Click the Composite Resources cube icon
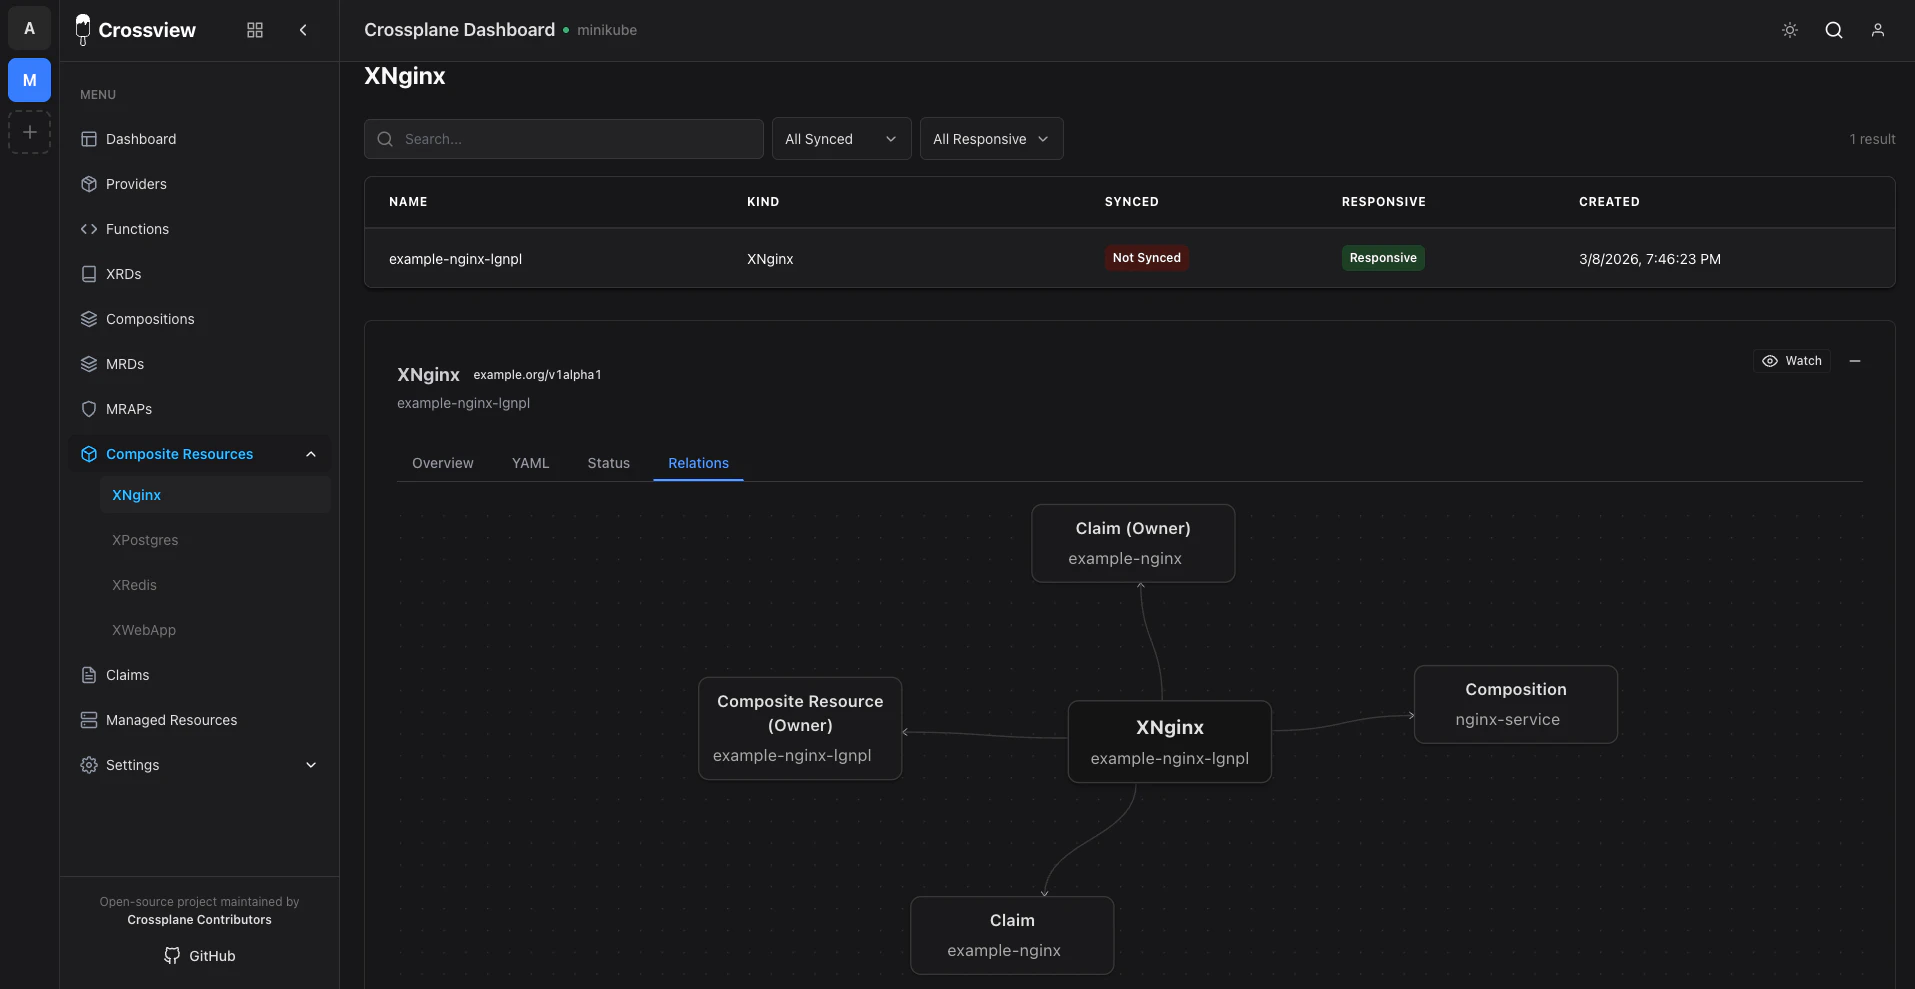This screenshot has height=989, width=1915. click(89, 454)
